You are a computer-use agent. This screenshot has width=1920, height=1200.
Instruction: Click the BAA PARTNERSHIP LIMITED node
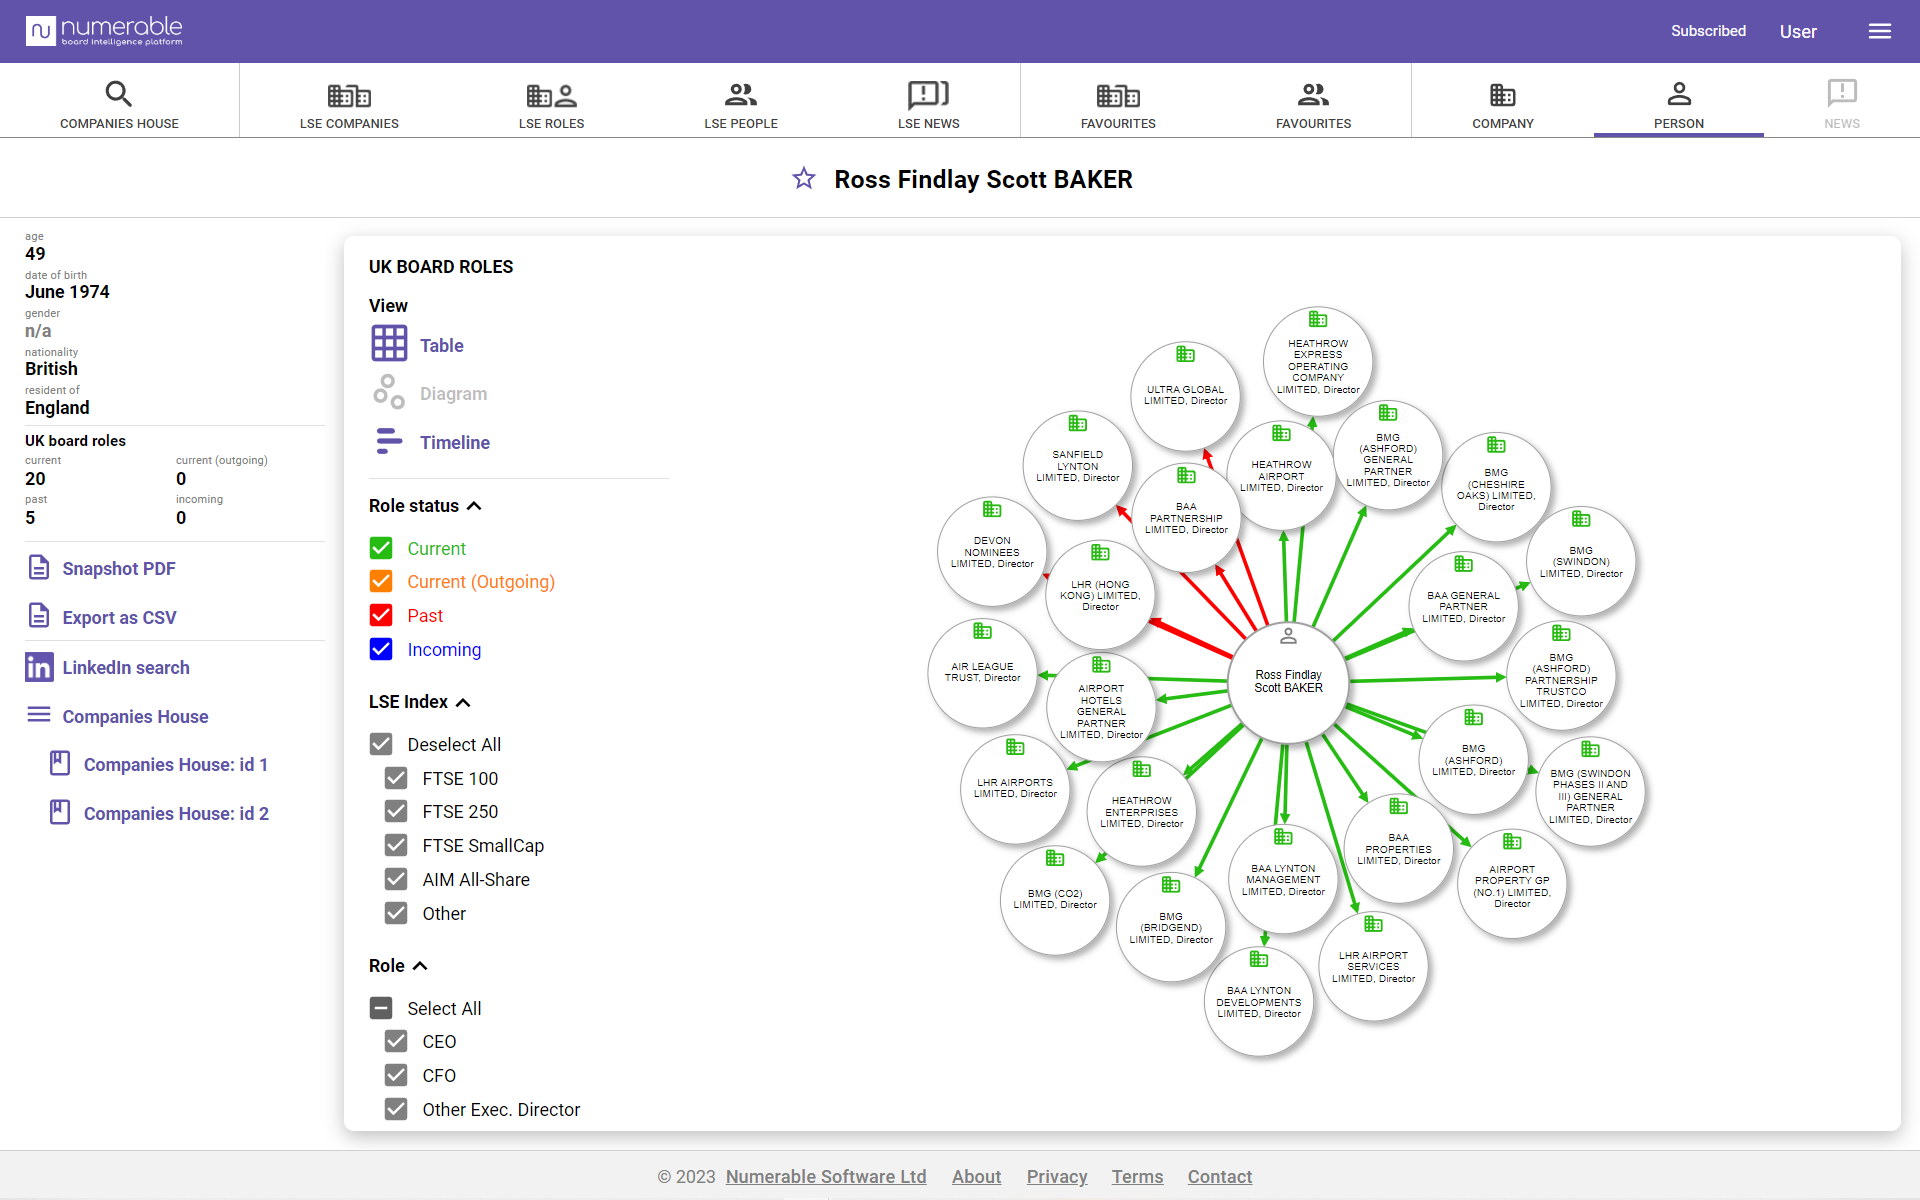coord(1187,517)
